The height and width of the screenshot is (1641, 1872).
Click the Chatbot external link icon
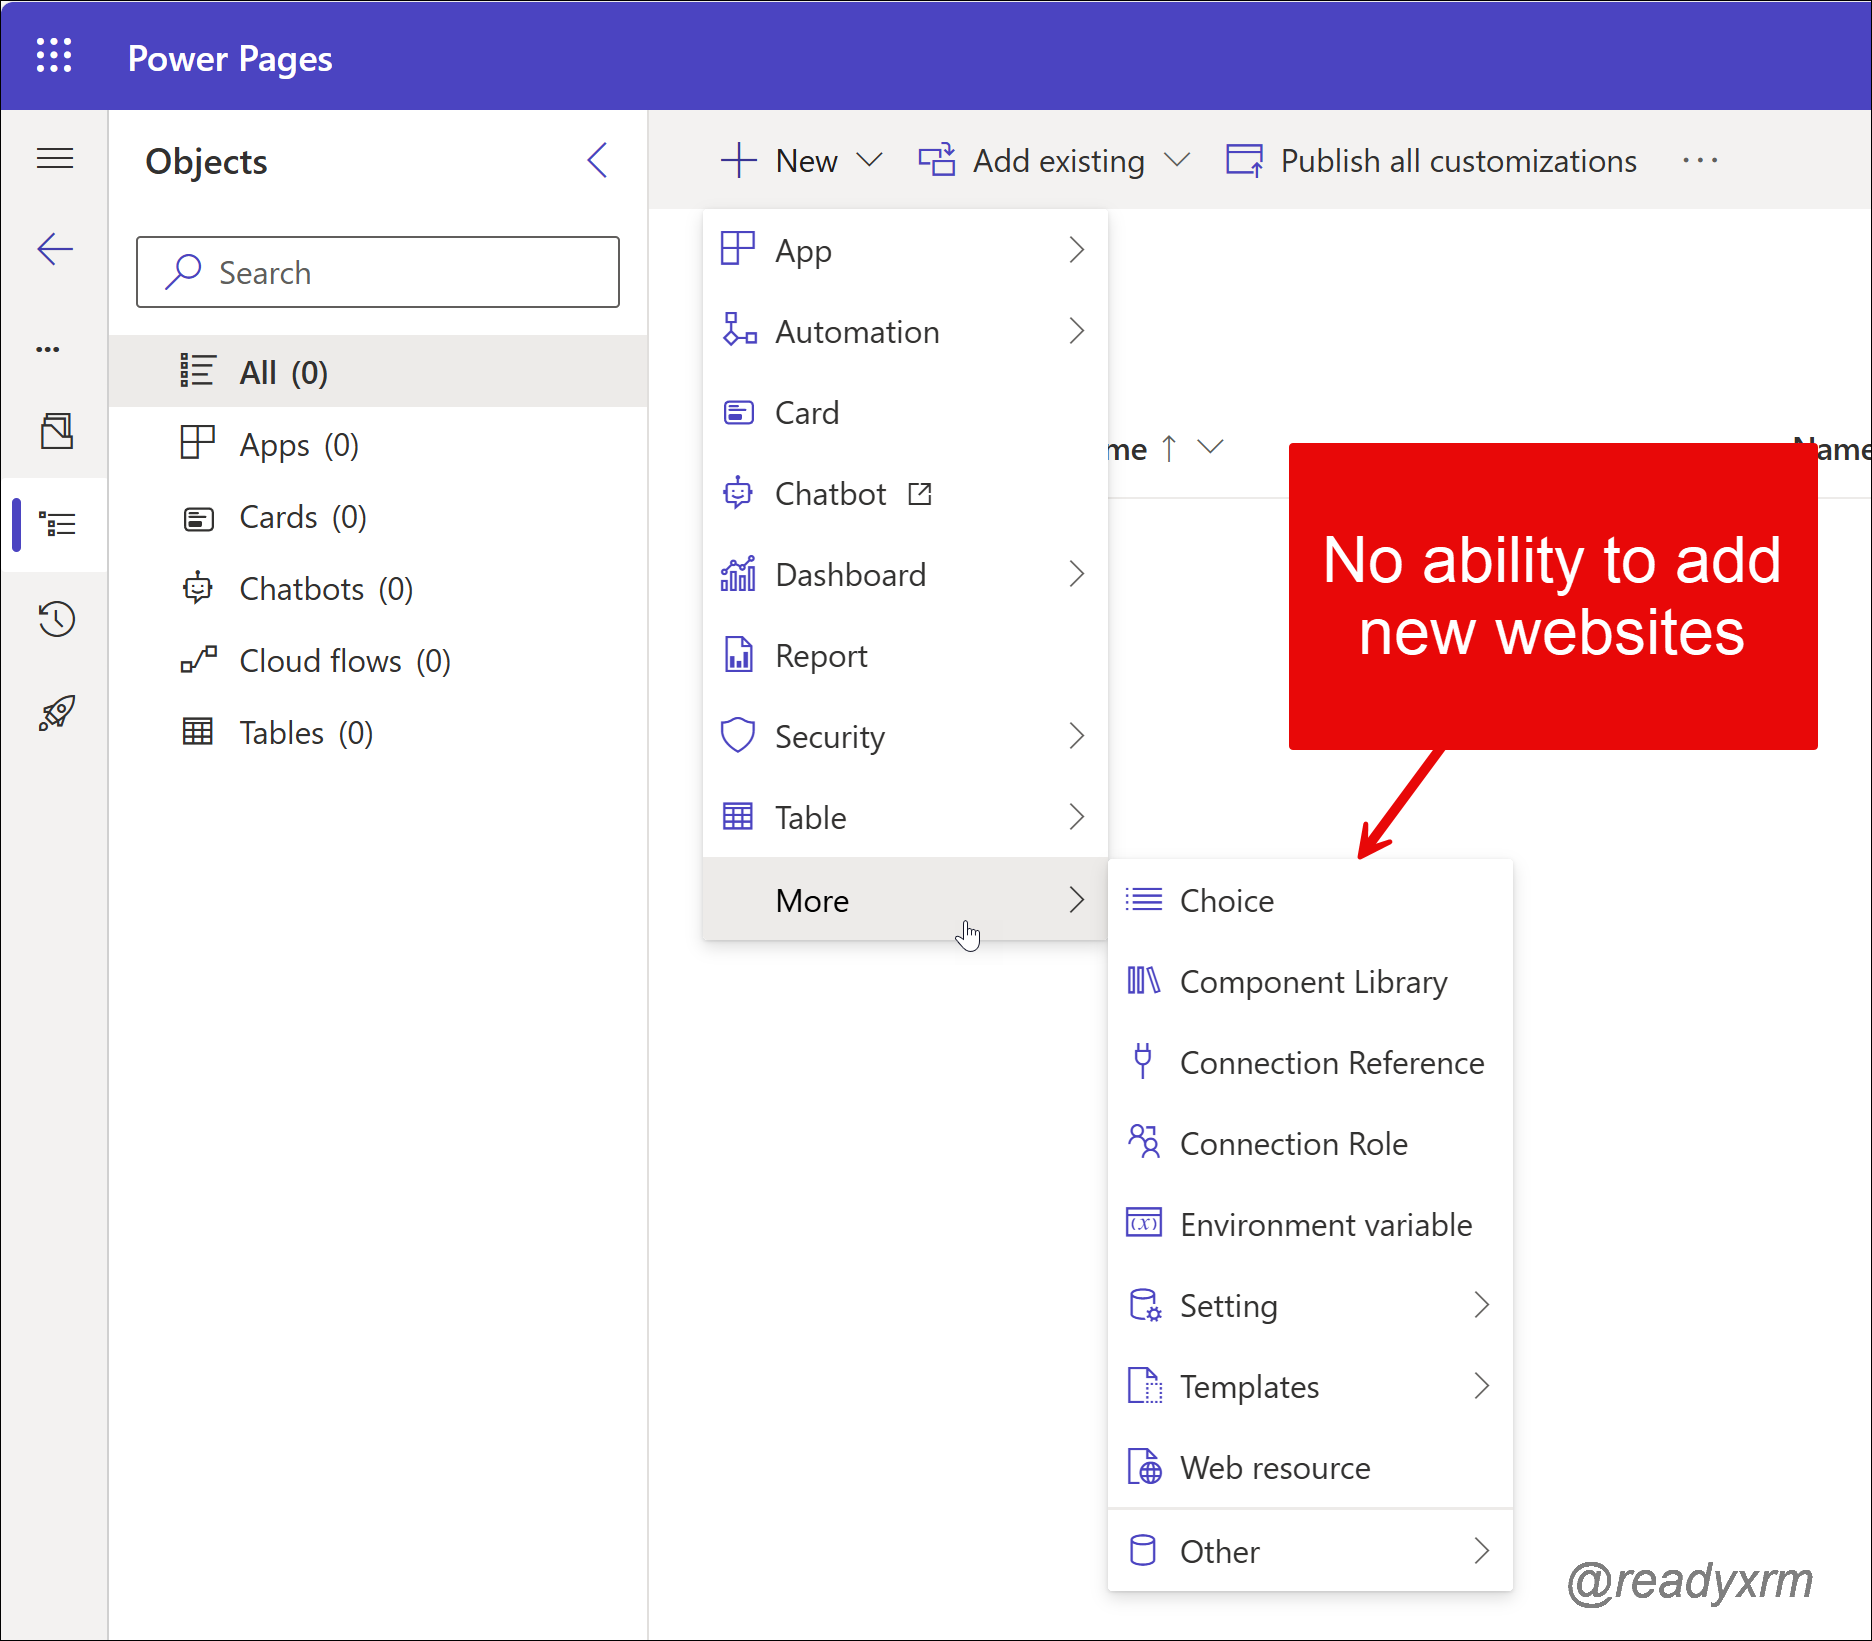[x=920, y=493]
